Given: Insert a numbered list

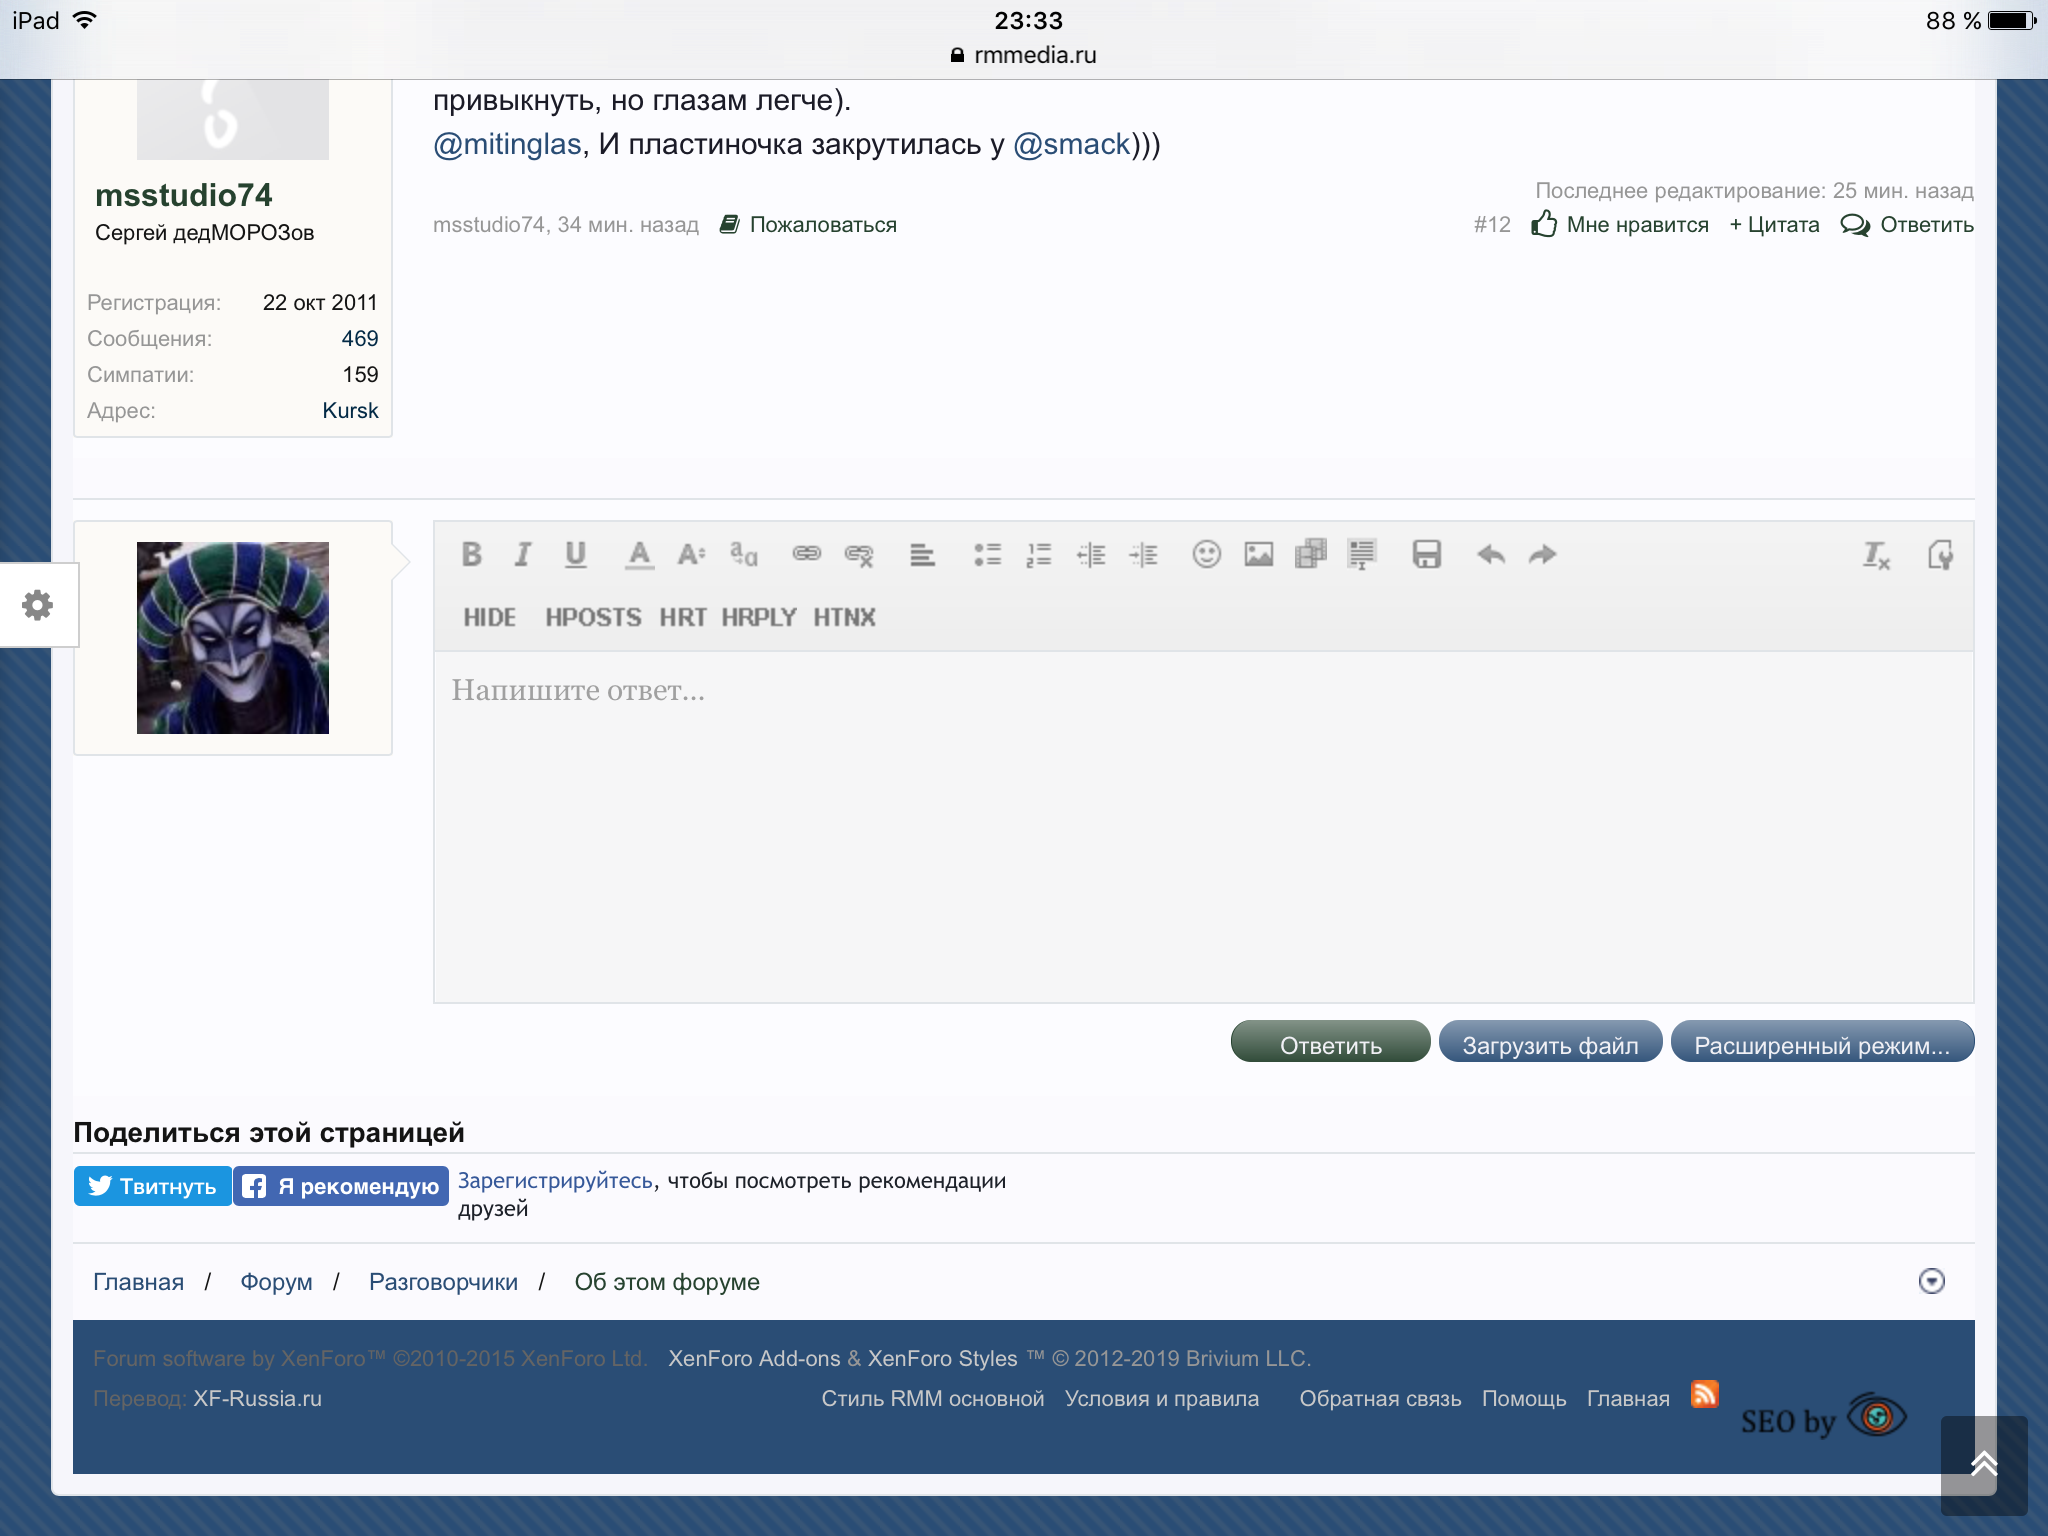Looking at the screenshot, I should click(1039, 554).
